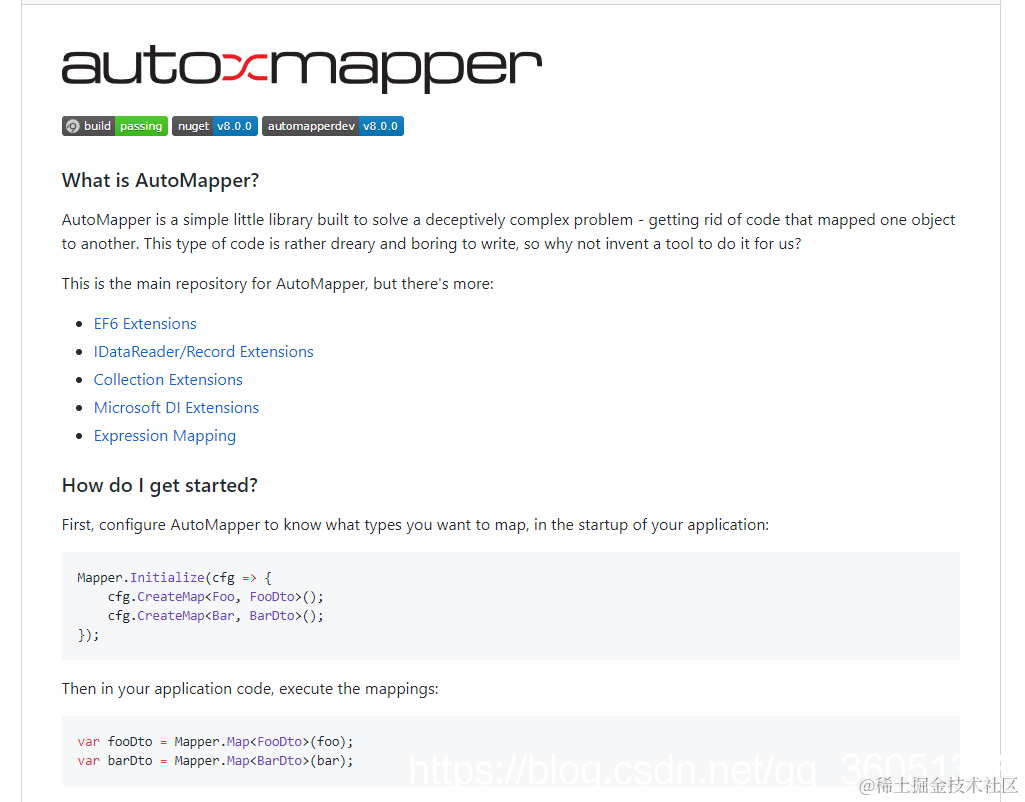Click the green passing label on build badge
This screenshot has height=802, width=1025.
pyautogui.click(x=140, y=125)
